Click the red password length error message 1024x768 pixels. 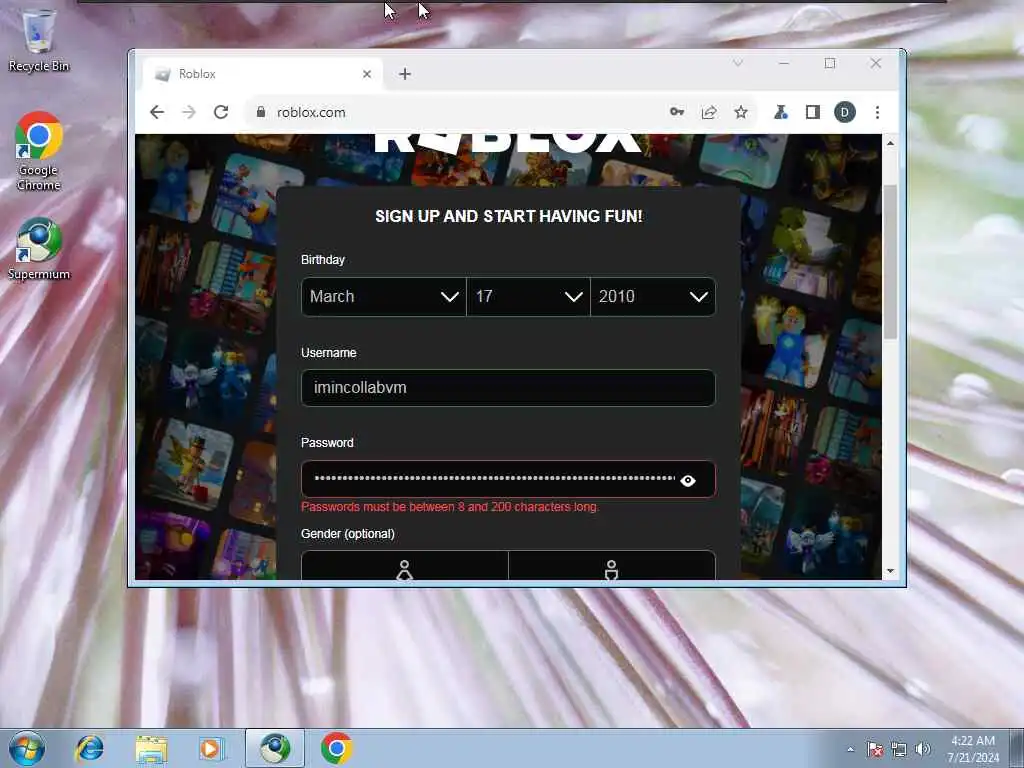tap(450, 507)
